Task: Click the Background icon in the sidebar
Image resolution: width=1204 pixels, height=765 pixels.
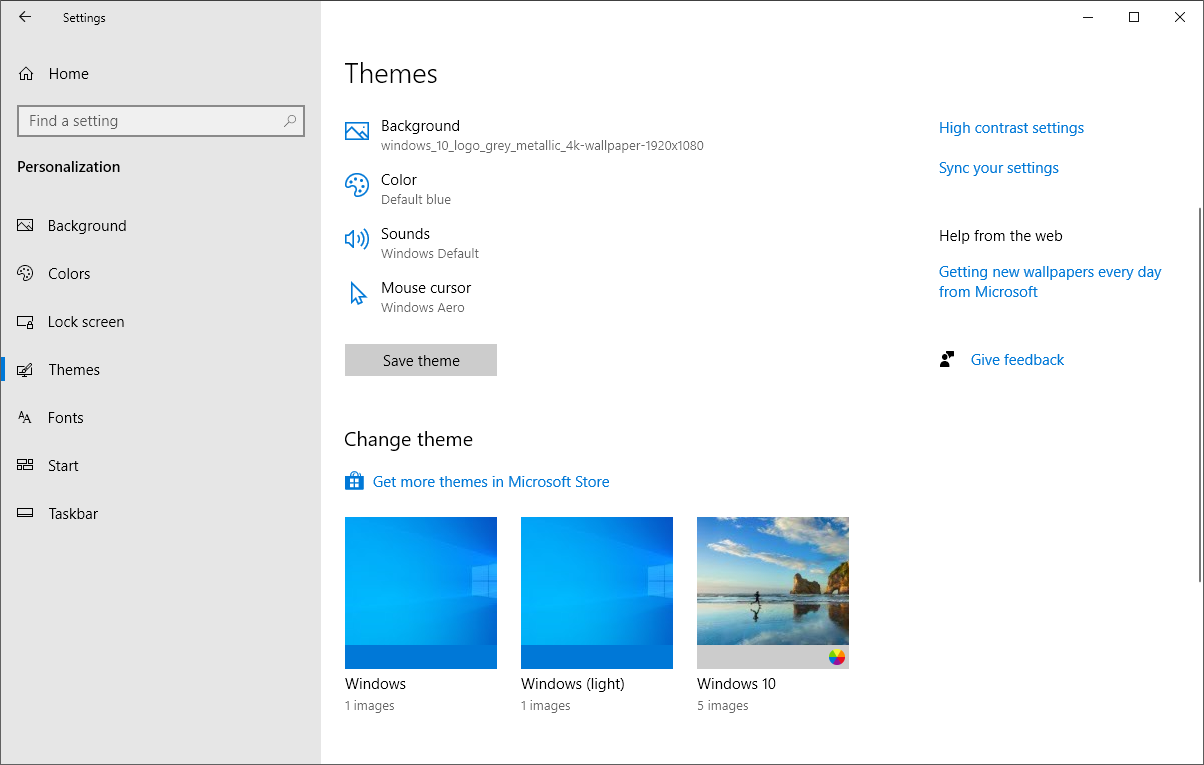Action: [25, 225]
